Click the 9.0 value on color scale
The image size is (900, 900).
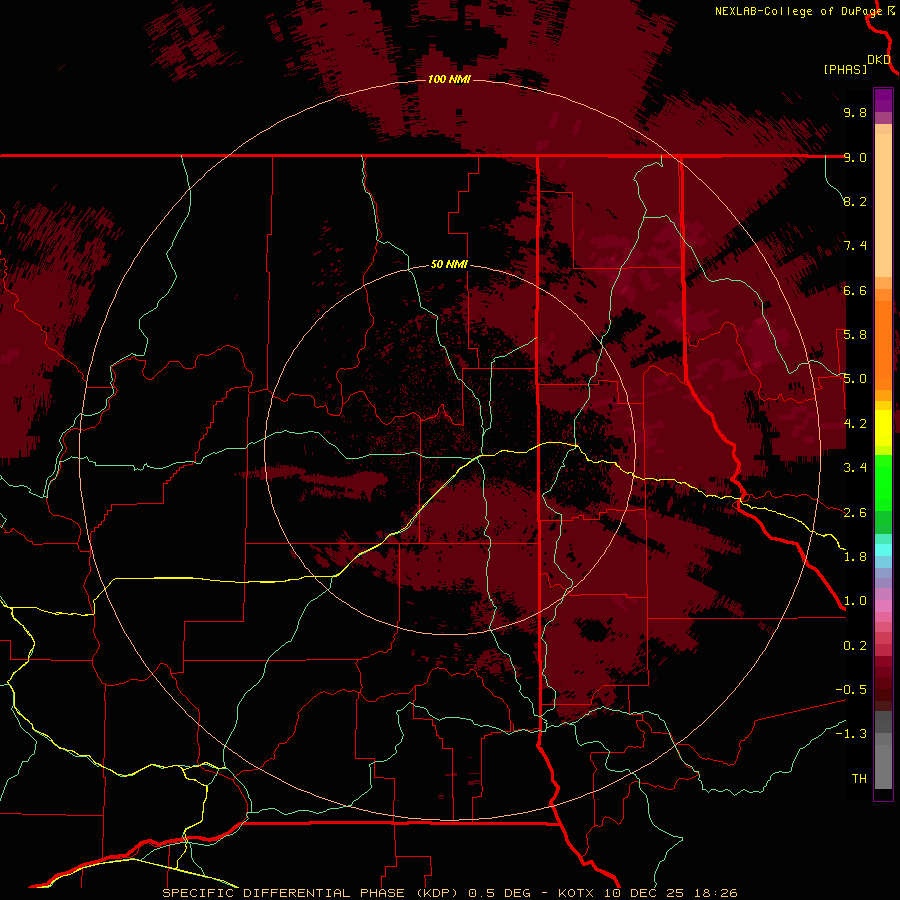click(x=855, y=157)
